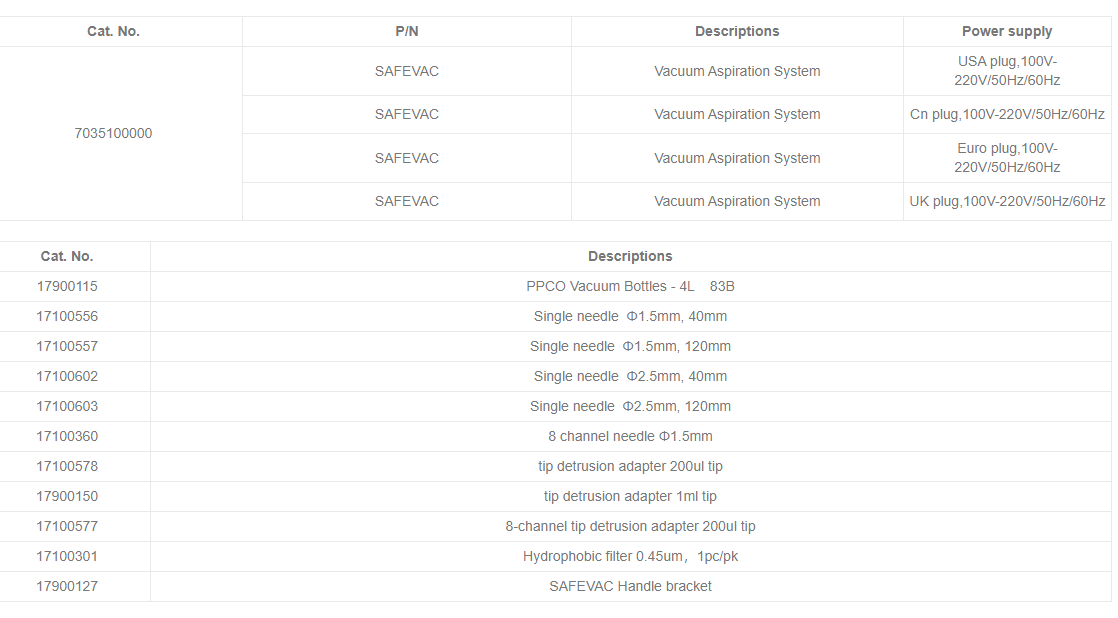Click the Cn plug power supply entry
Image resolution: width=1118 pixels, height=618 pixels.
click(x=1007, y=114)
